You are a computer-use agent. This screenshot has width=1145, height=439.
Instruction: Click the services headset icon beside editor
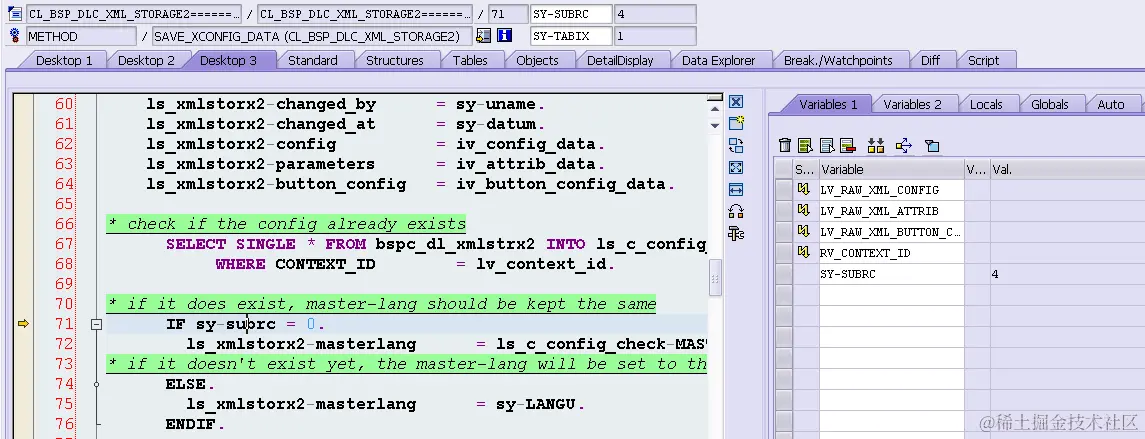[736, 212]
